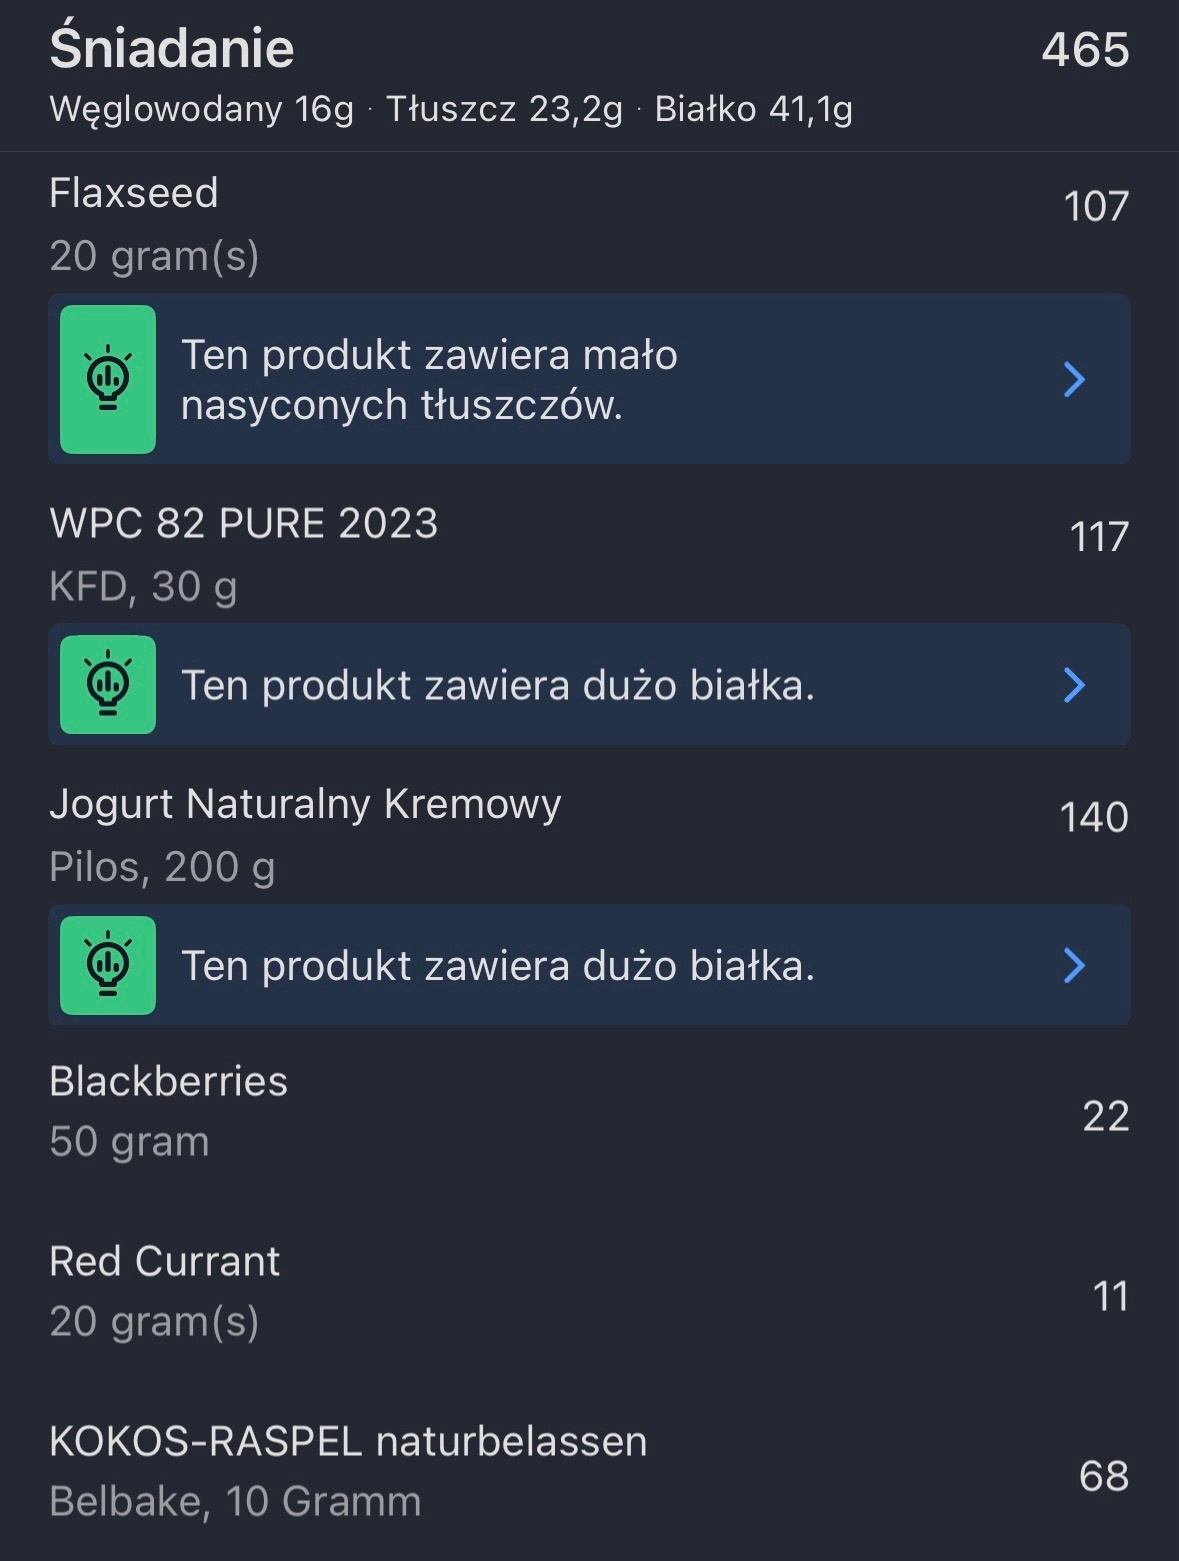Open the Blackberries food entry

168,1082
